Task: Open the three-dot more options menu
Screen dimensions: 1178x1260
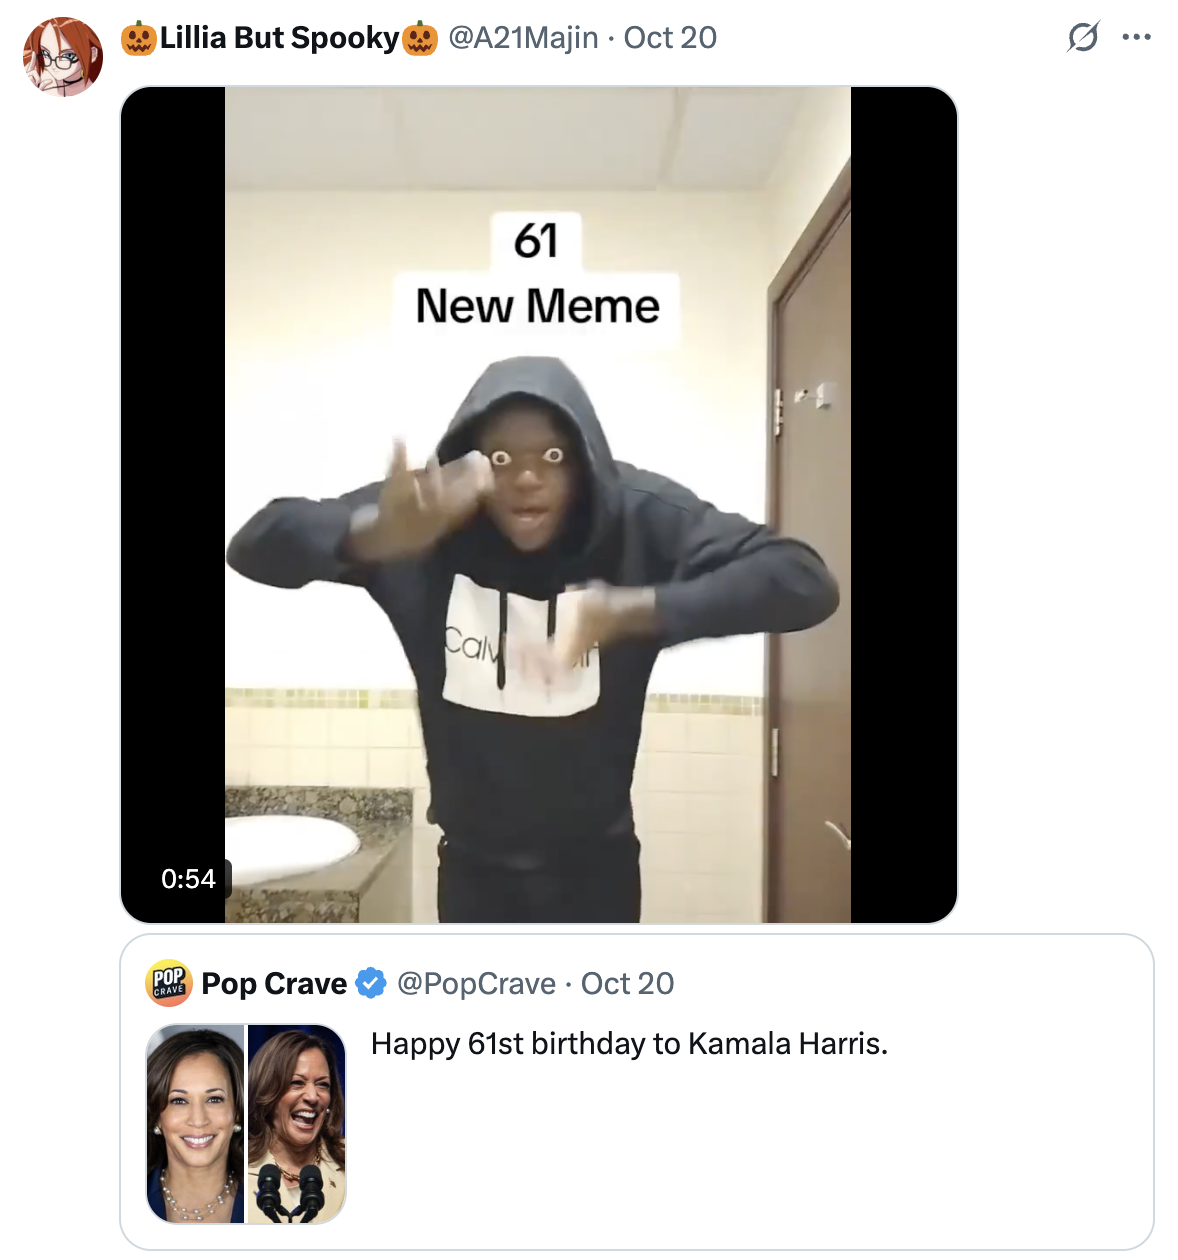Action: pyautogui.click(x=1137, y=38)
